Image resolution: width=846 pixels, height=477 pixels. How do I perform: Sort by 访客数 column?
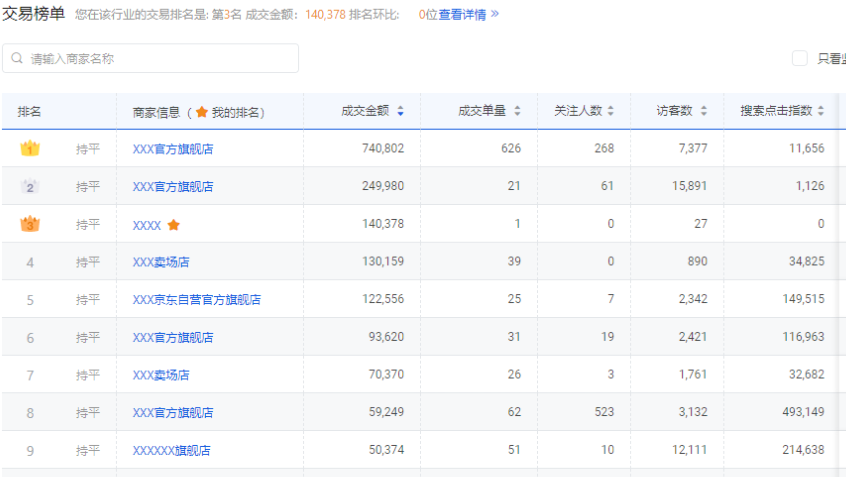[x=703, y=112]
